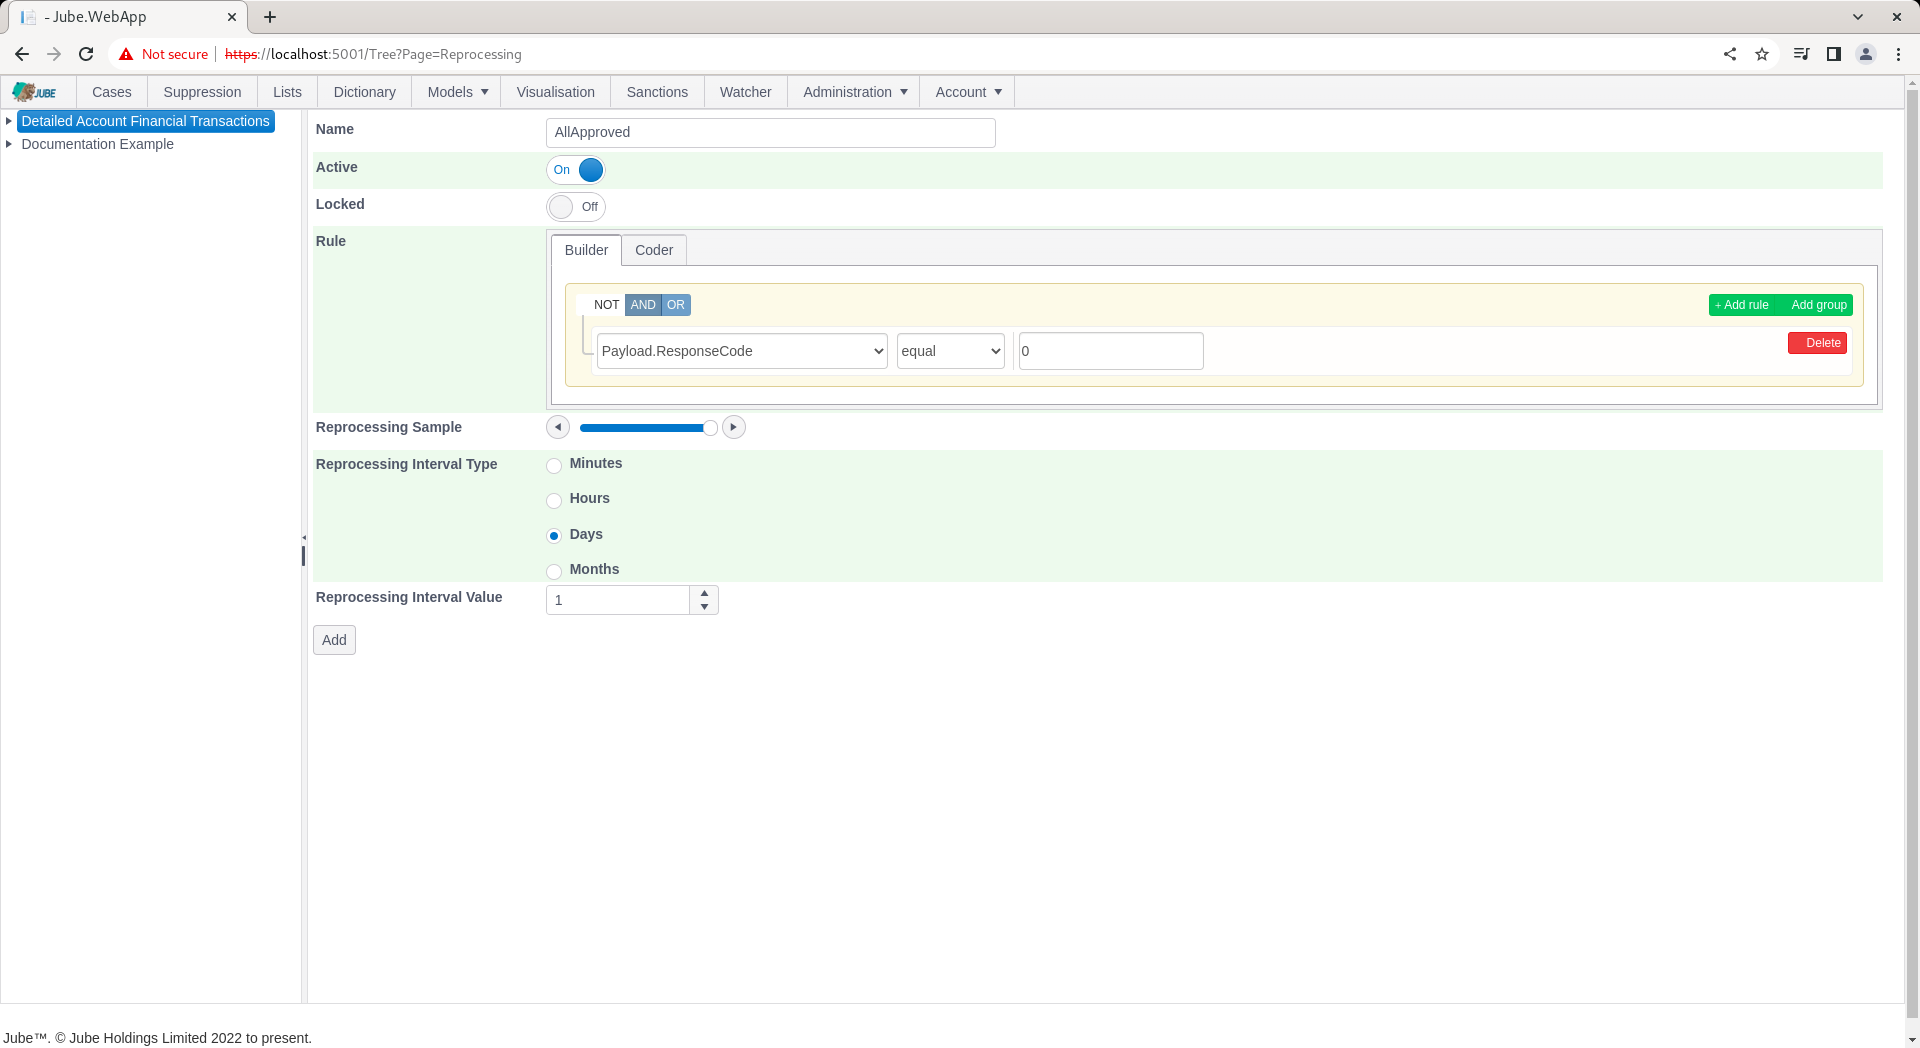Open the Lists menu
This screenshot has width=1920, height=1048.
[x=287, y=92]
